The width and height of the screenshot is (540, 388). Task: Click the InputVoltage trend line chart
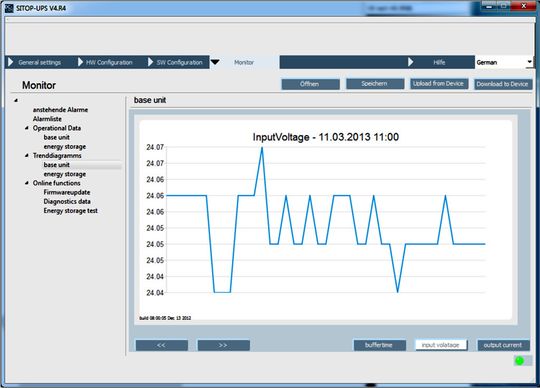[325, 220]
